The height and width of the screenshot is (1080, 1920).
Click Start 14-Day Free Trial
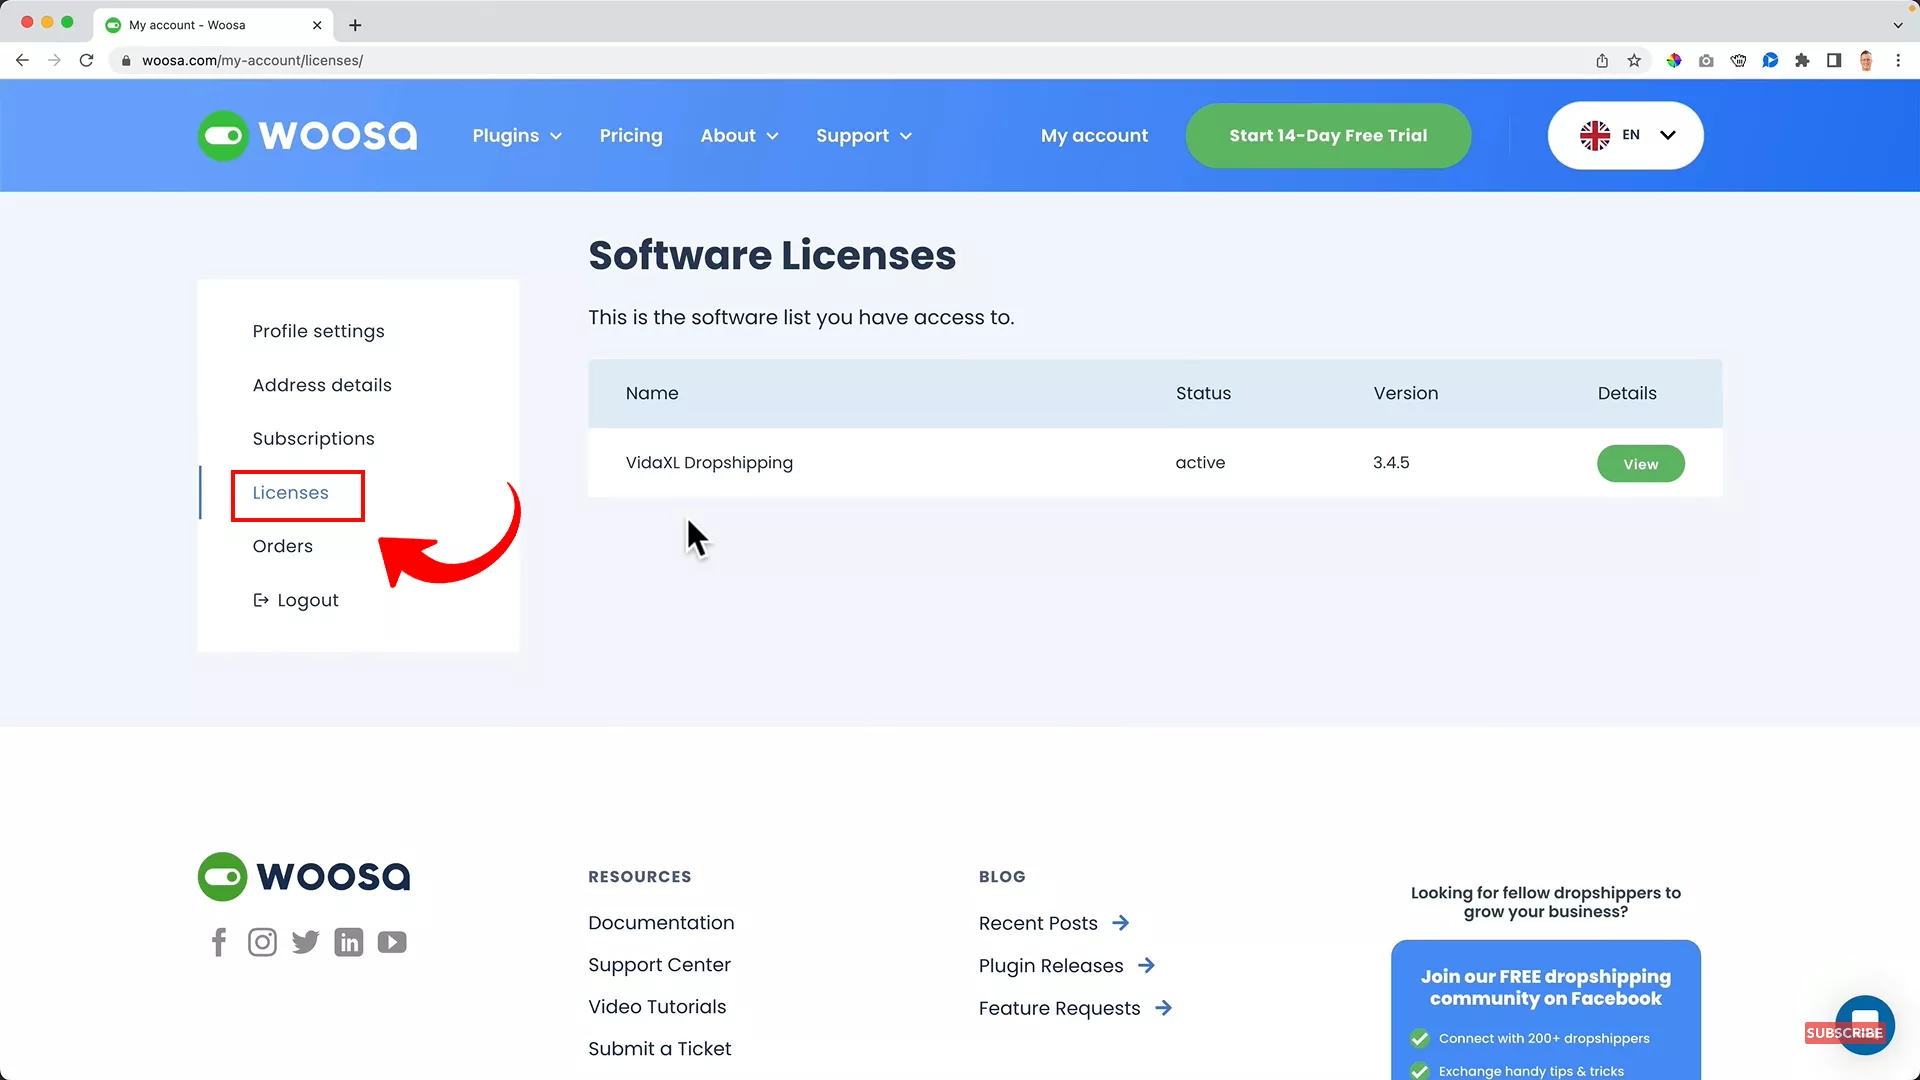tap(1328, 135)
